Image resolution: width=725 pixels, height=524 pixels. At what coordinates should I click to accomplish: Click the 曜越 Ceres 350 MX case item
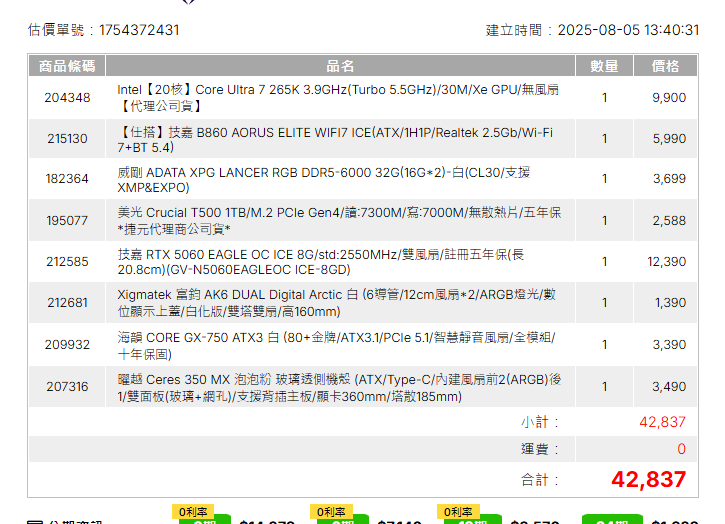point(339,388)
